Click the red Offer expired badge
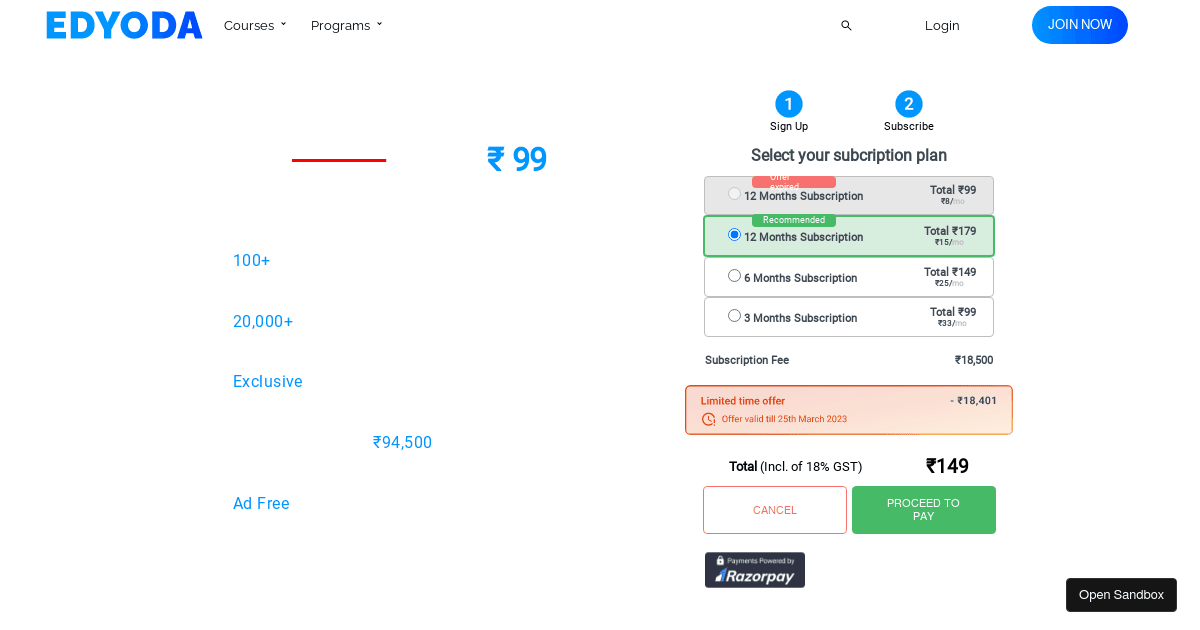Screen dimensions: 1200x630 click(793, 181)
